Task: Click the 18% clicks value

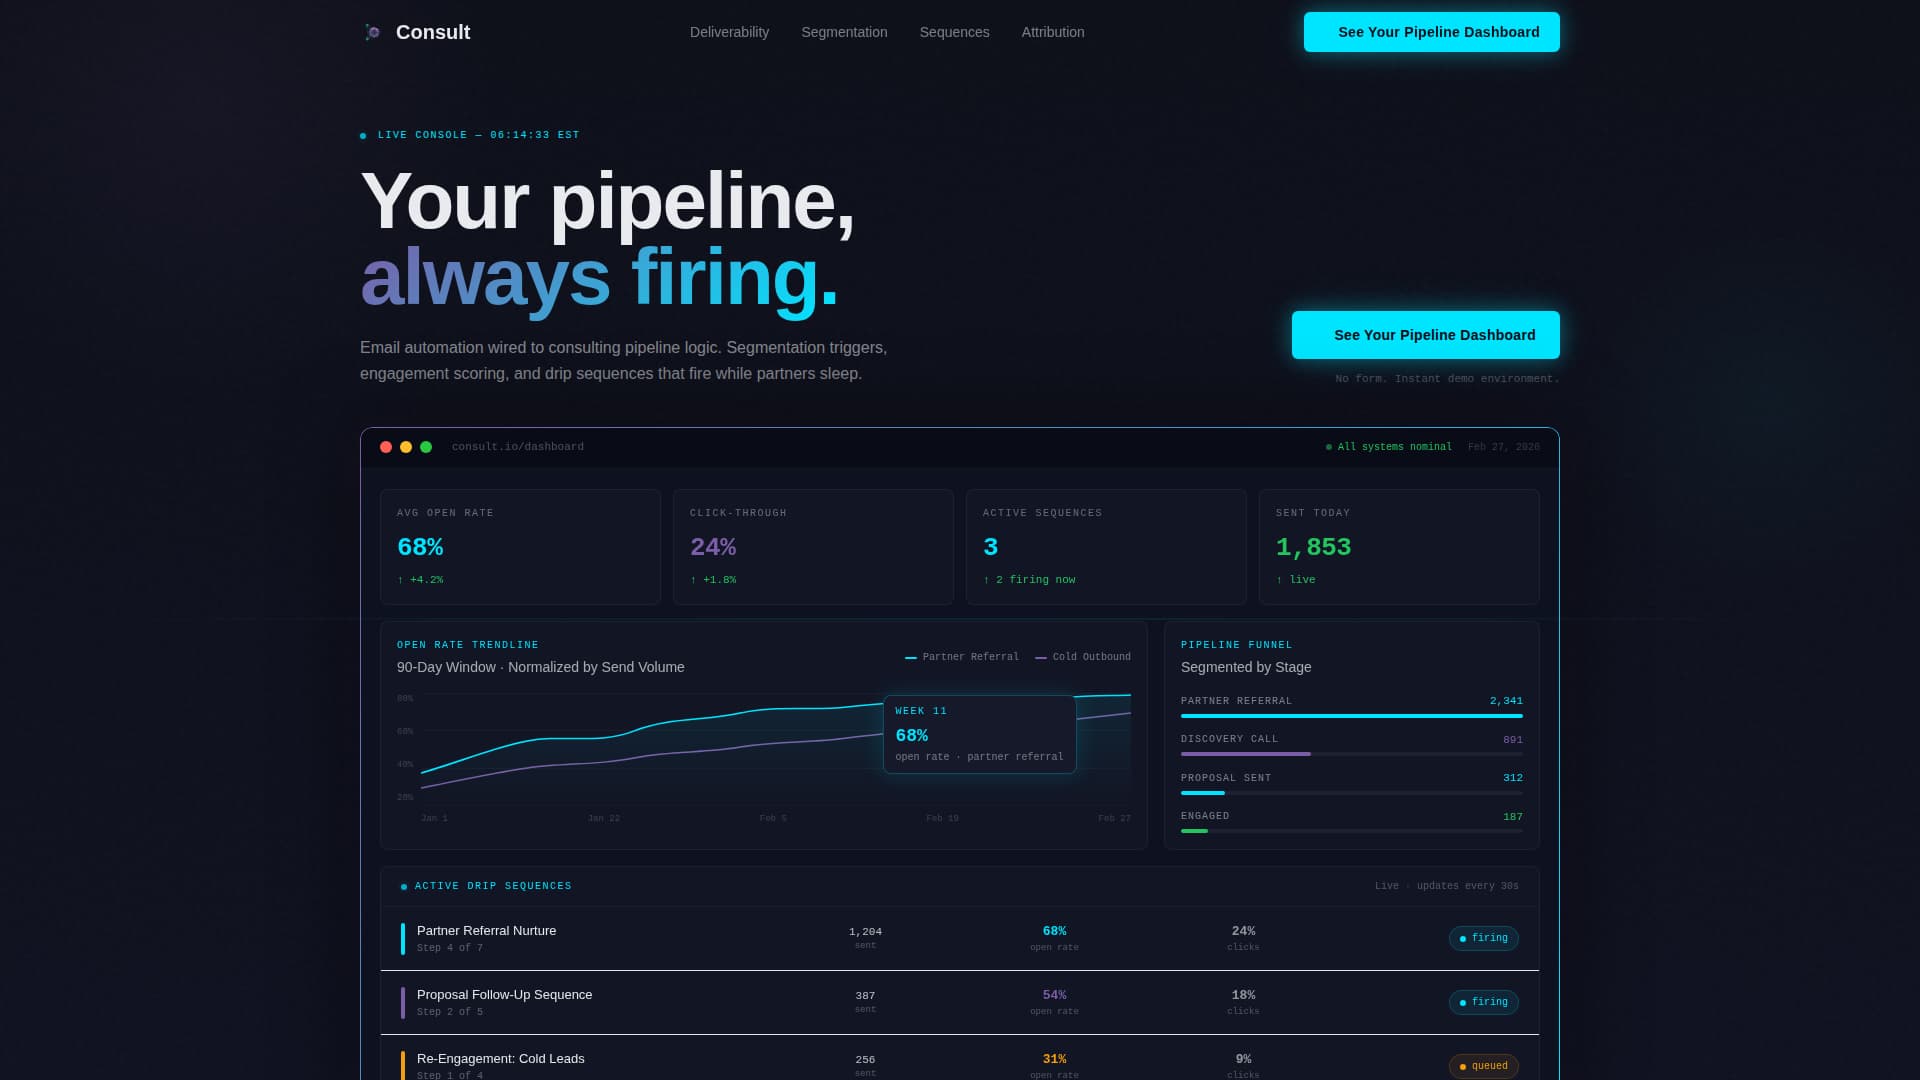Action: click(x=1243, y=995)
